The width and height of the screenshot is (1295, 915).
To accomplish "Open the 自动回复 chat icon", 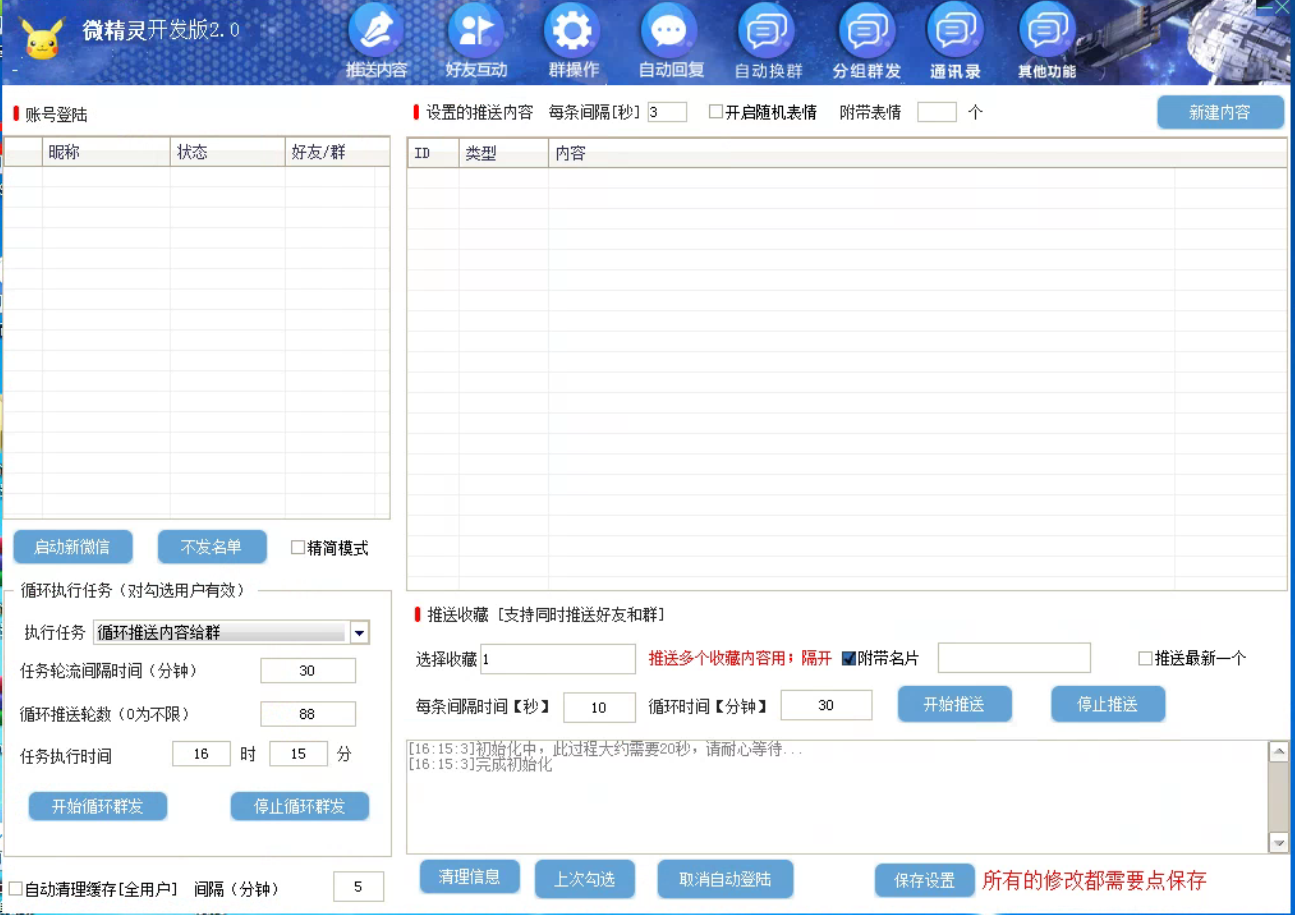I will pos(670,33).
